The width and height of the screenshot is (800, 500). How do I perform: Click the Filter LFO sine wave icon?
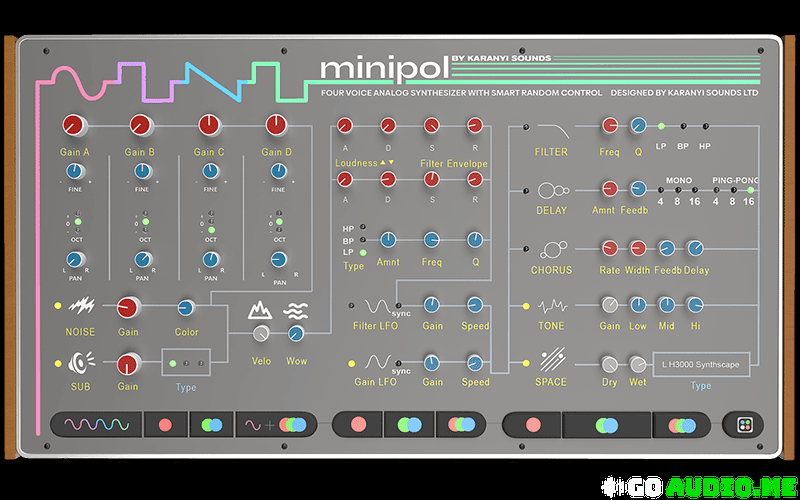click(377, 306)
